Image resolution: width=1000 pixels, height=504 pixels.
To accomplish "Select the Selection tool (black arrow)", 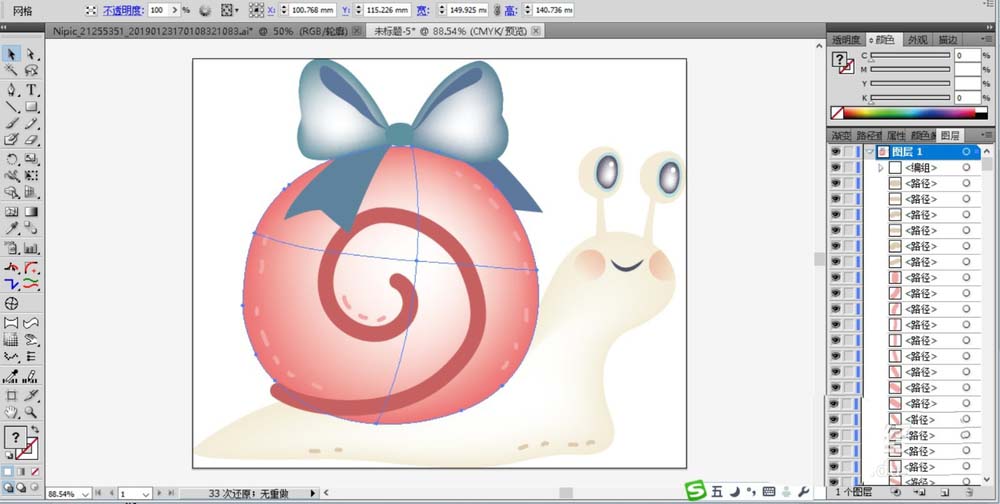I will pos(11,54).
